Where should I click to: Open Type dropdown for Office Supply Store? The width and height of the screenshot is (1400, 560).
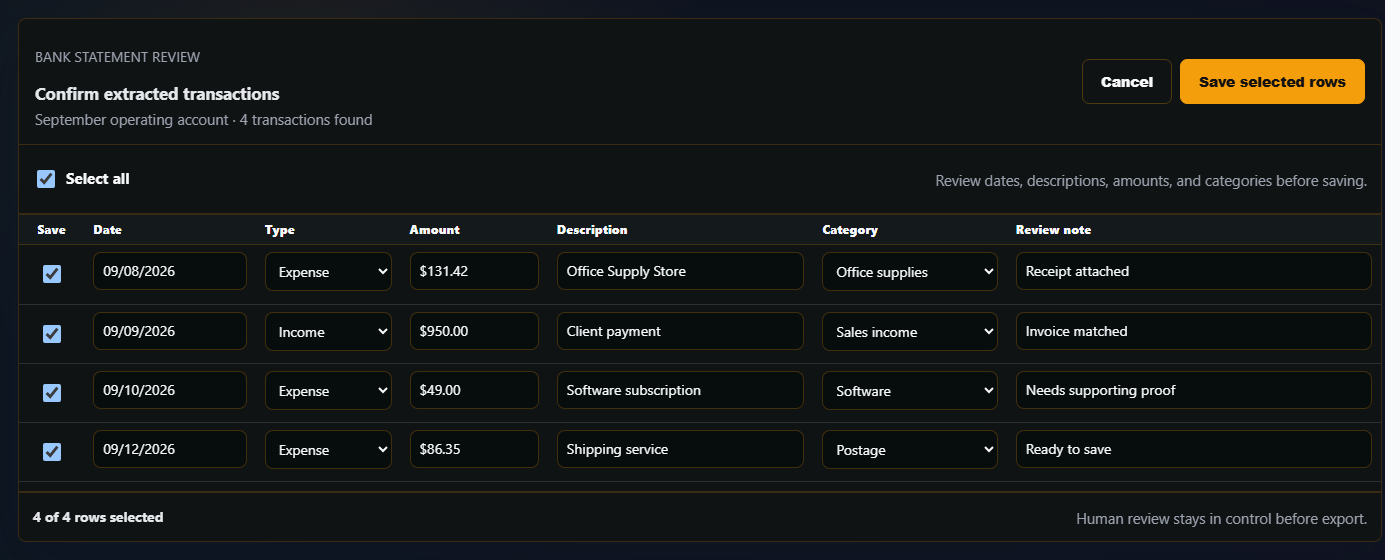328,272
